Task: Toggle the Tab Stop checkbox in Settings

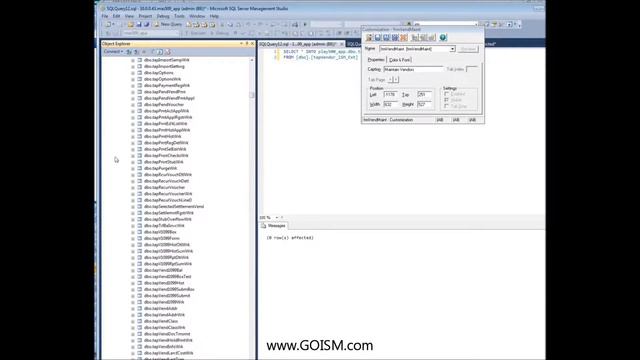Action: point(447,106)
